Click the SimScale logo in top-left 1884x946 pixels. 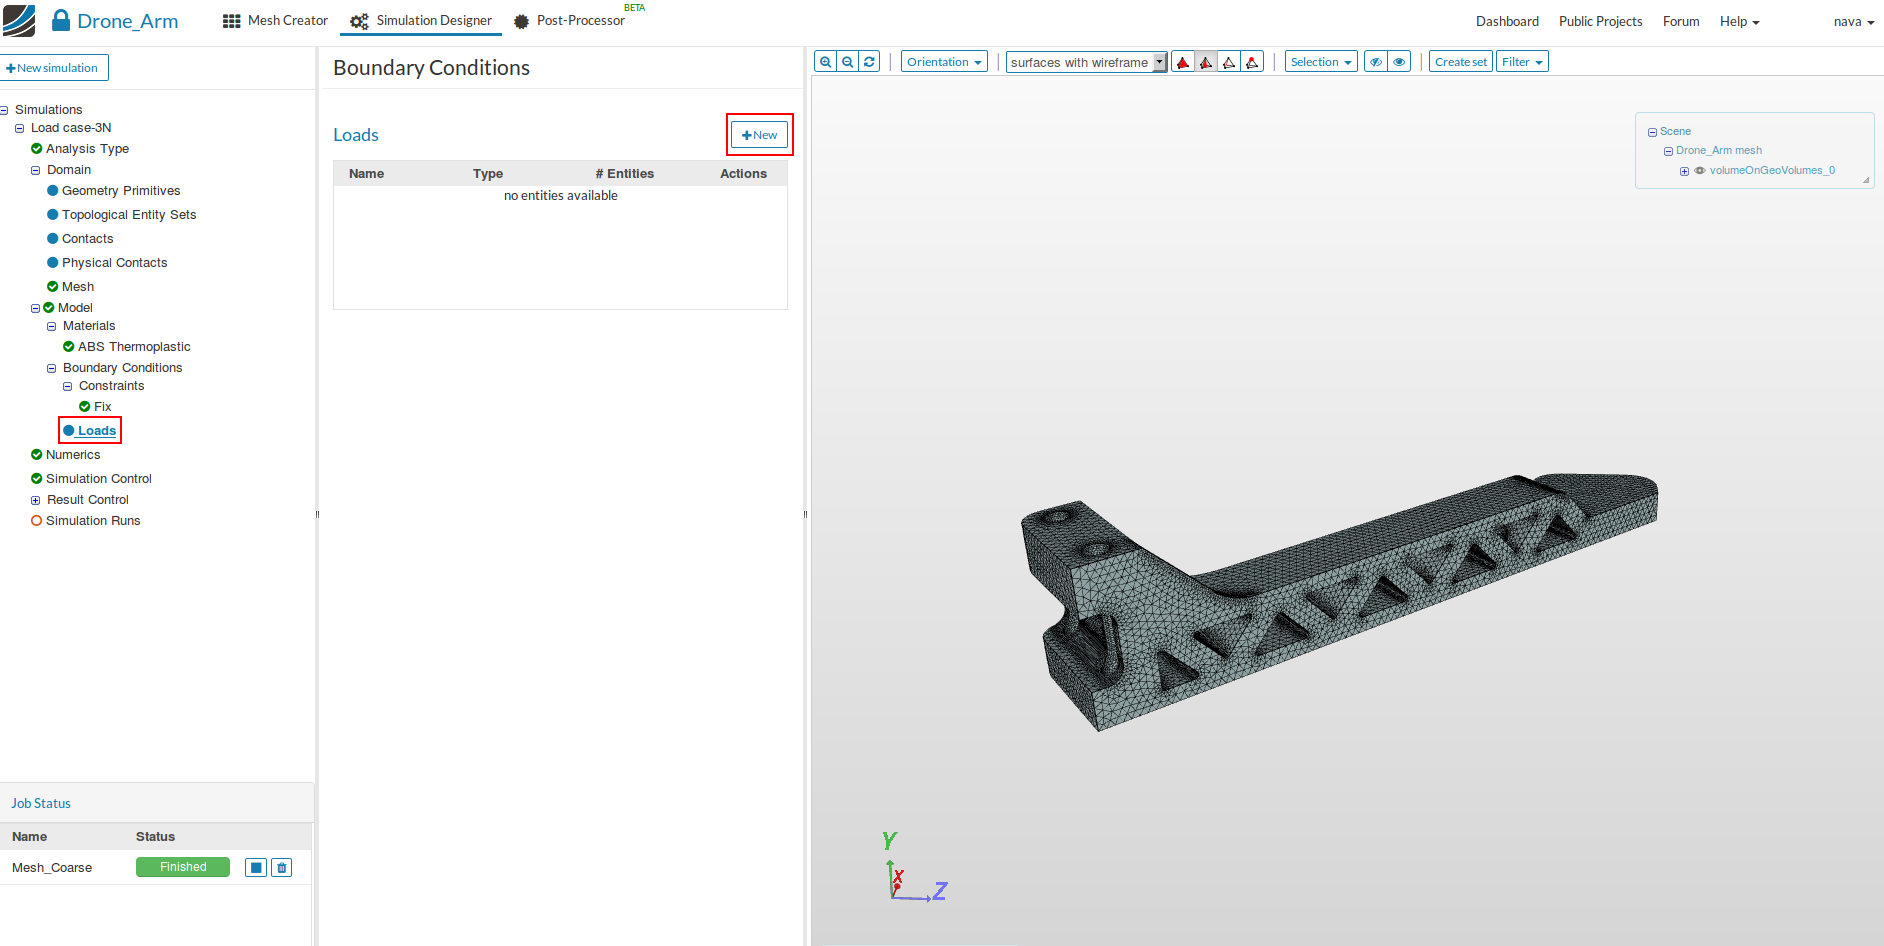click(19, 20)
